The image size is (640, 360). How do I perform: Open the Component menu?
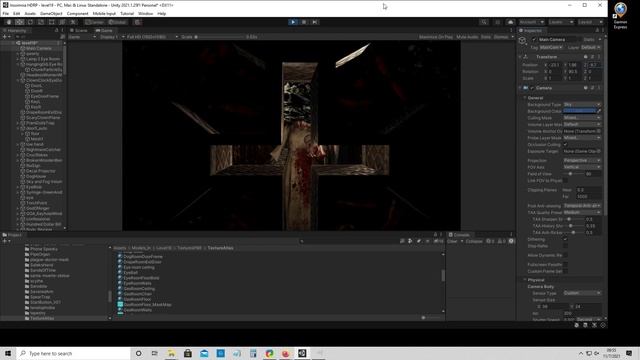(x=77, y=13)
